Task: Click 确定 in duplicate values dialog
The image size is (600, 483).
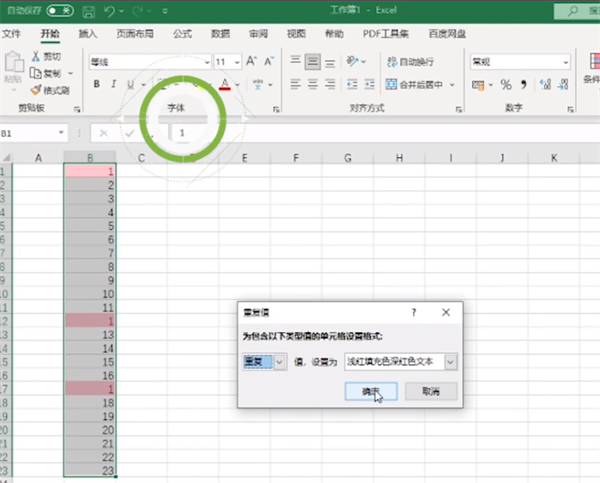Action: (x=371, y=391)
